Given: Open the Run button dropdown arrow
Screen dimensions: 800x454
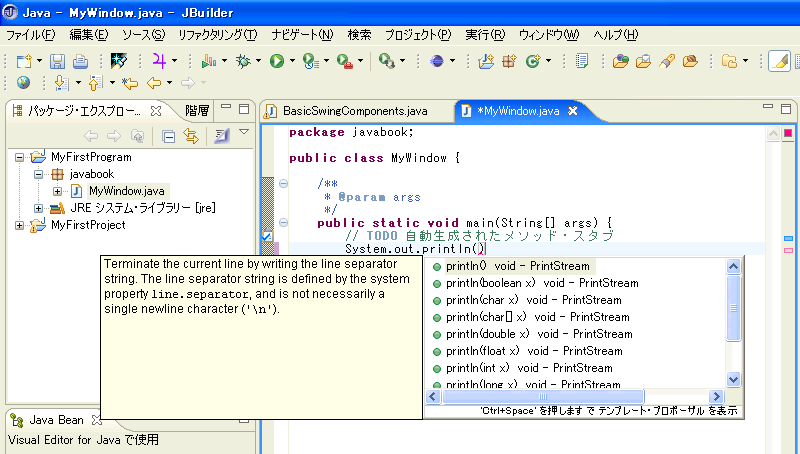Looking at the screenshot, I should click(x=292, y=61).
